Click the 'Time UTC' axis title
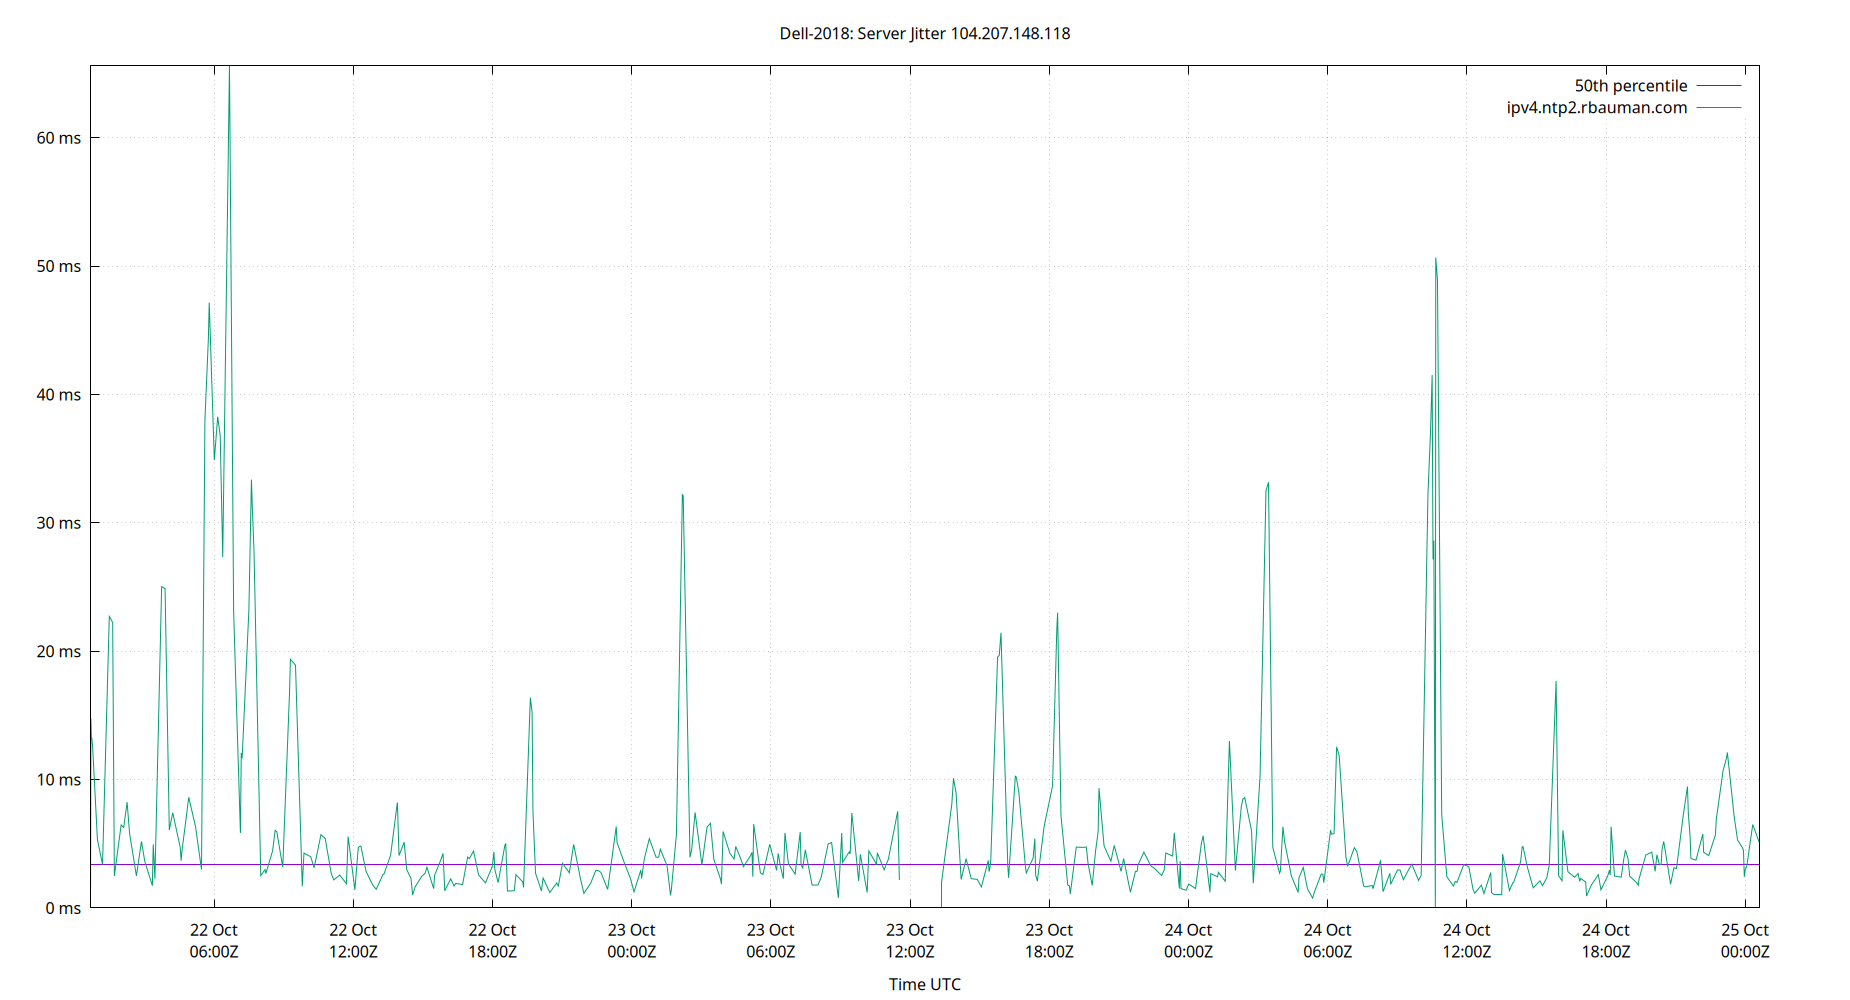This screenshot has width=1850, height=1000. point(925,984)
